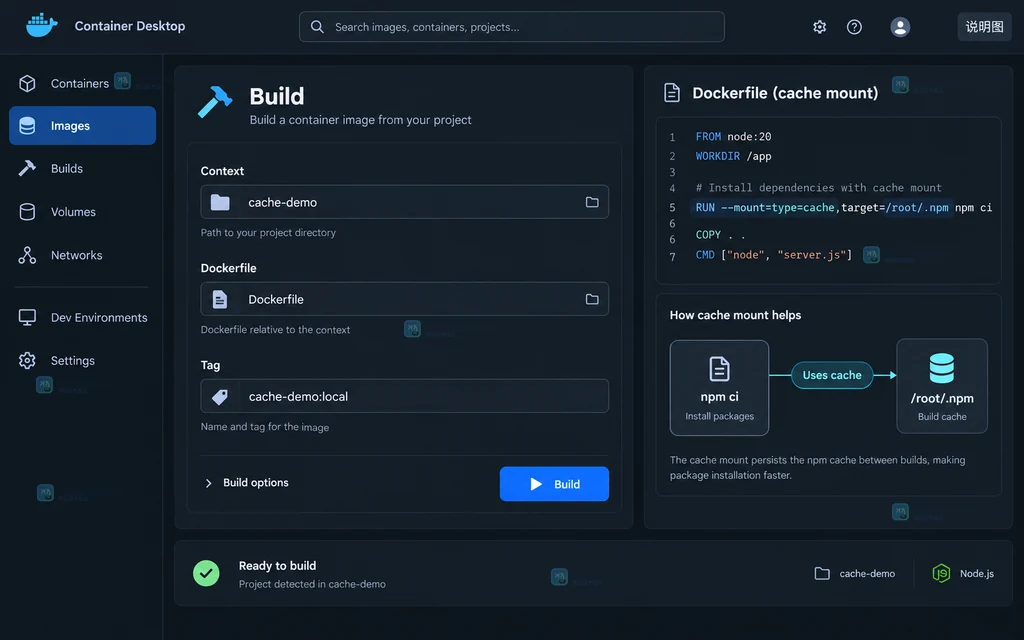Viewport: 1024px width, 640px height.
Task: Click 'Dockerfile relative to the context' hint
Action: point(276,330)
